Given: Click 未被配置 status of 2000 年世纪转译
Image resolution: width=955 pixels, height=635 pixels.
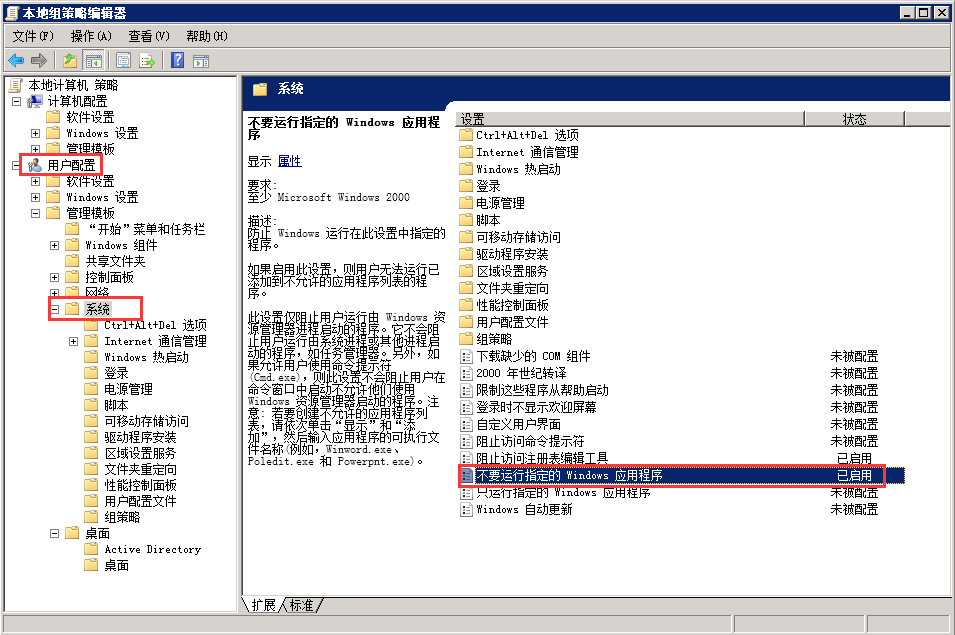Looking at the screenshot, I should coord(855,373).
